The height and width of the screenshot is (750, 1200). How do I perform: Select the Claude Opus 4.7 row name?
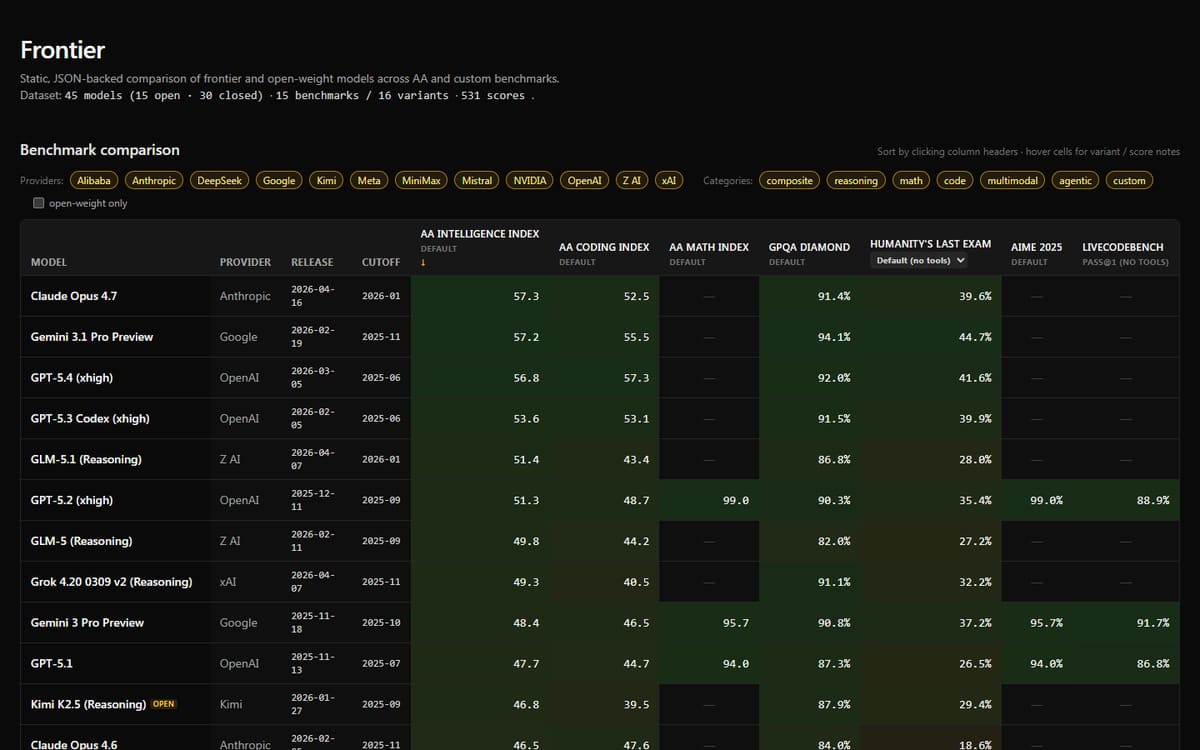pos(74,296)
